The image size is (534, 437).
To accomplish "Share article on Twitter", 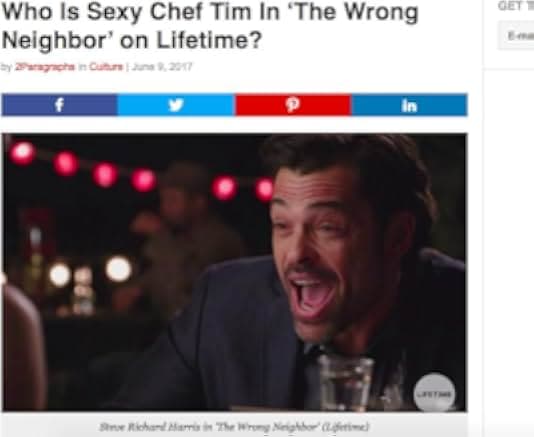I will [x=176, y=105].
